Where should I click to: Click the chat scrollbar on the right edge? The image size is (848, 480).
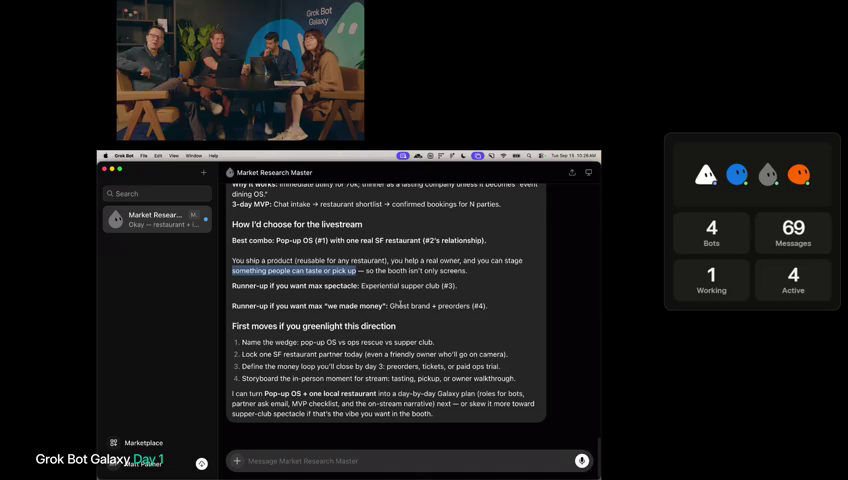598,457
